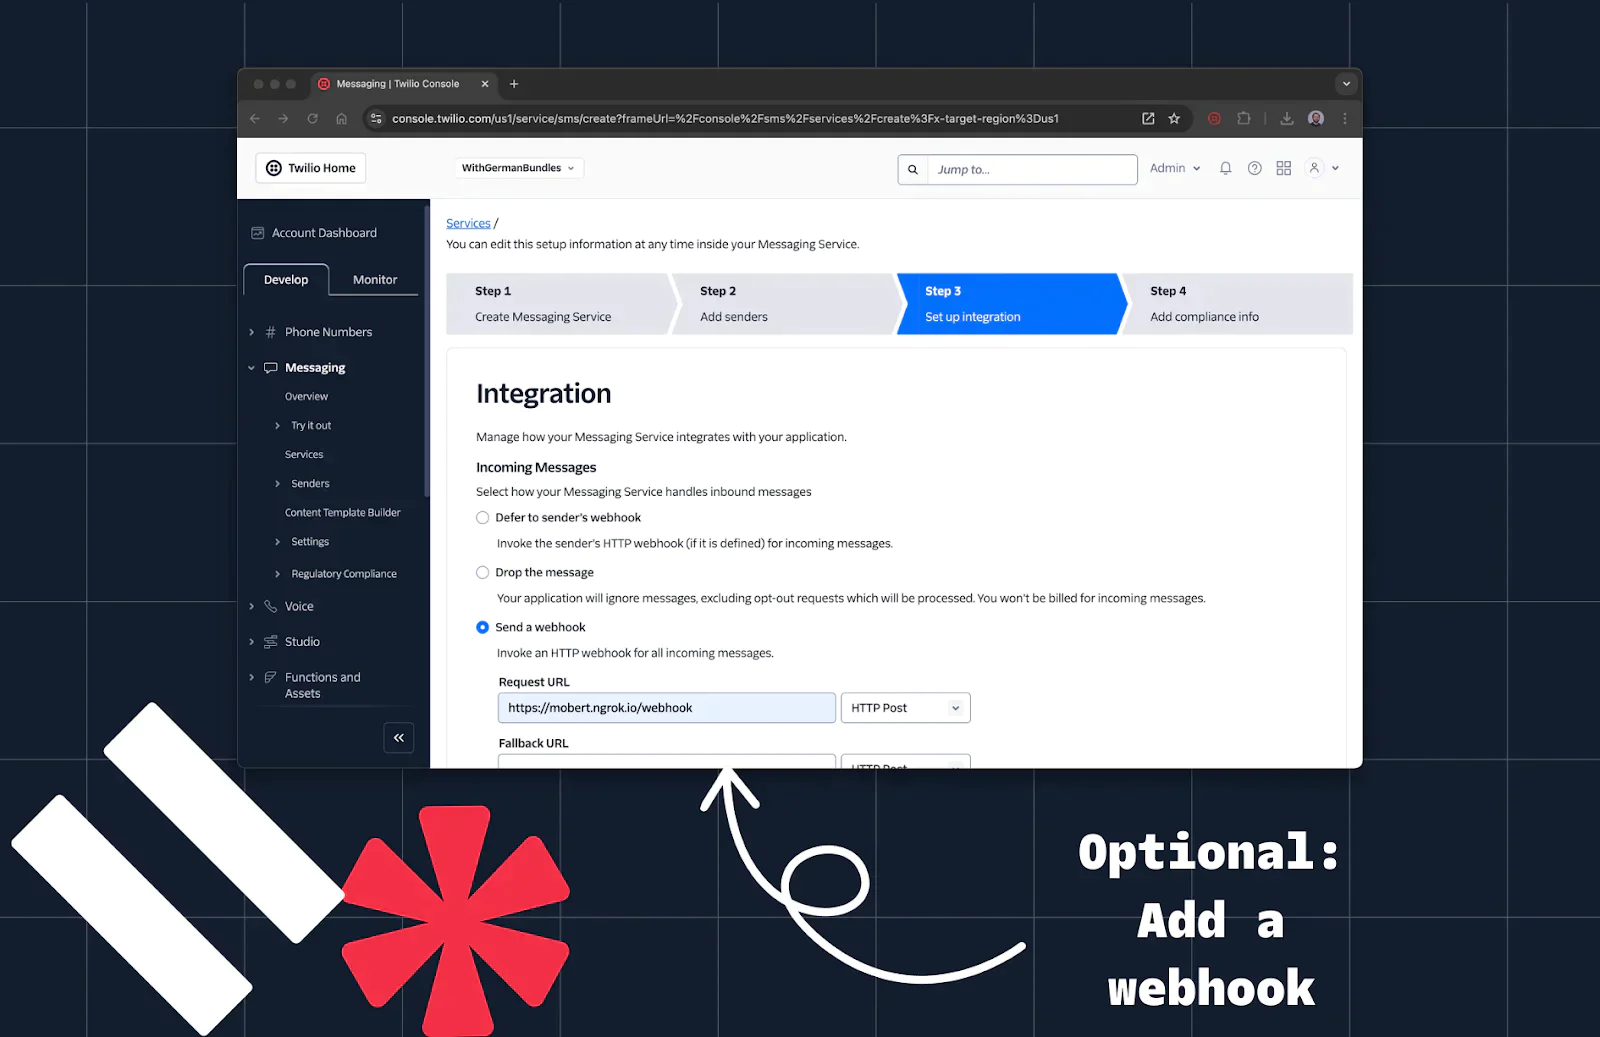This screenshot has height=1037, width=1600.
Task: Open Account Dashboard in the sidebar
Action: pos(324,233)
